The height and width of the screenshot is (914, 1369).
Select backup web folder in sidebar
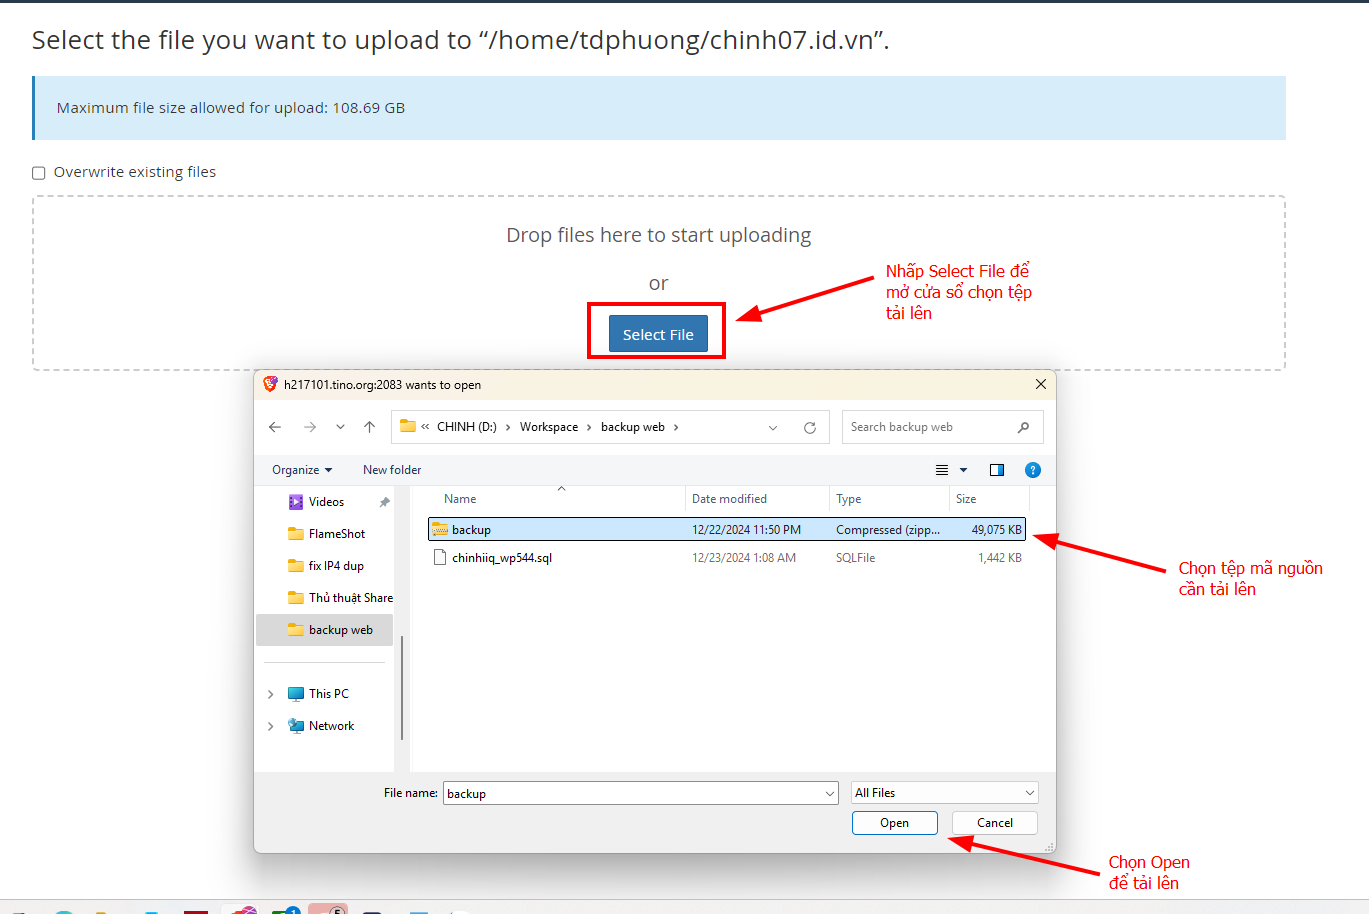(x=326, y=630)
